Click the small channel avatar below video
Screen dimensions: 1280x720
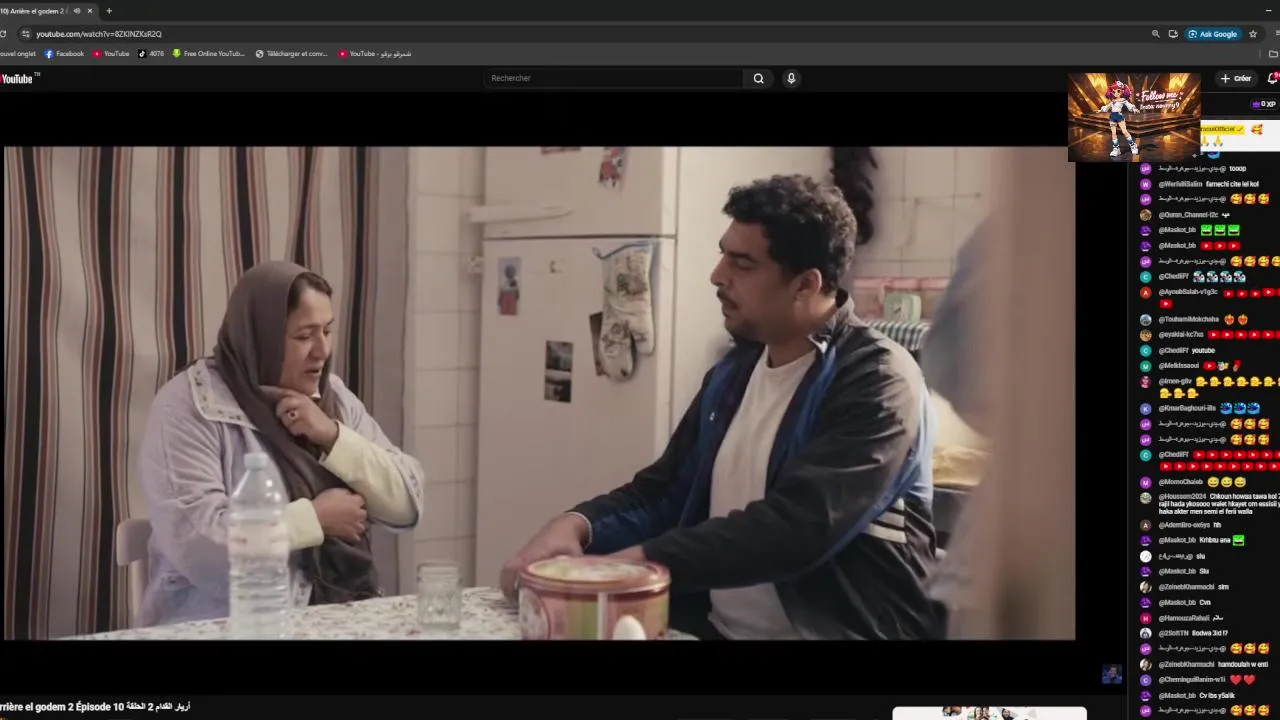coord(1112,674)
